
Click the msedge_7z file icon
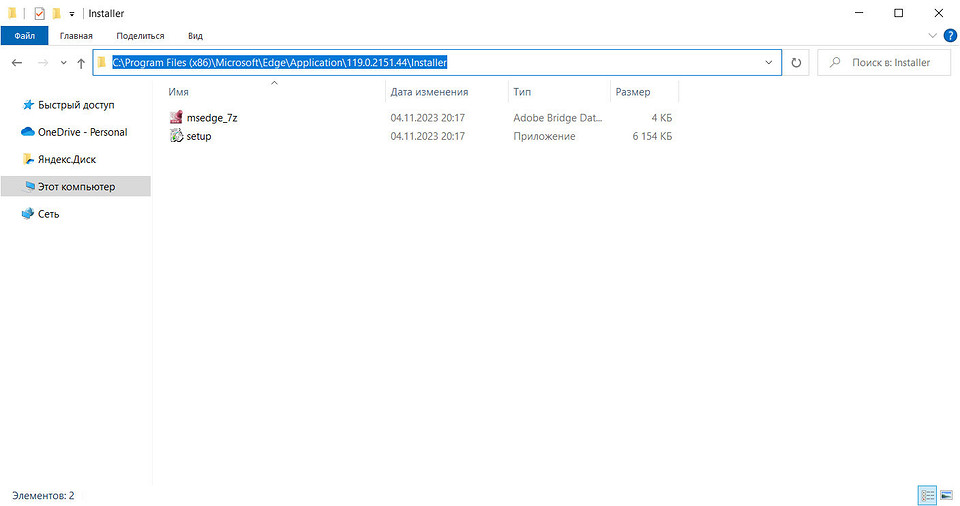point(176,117)
